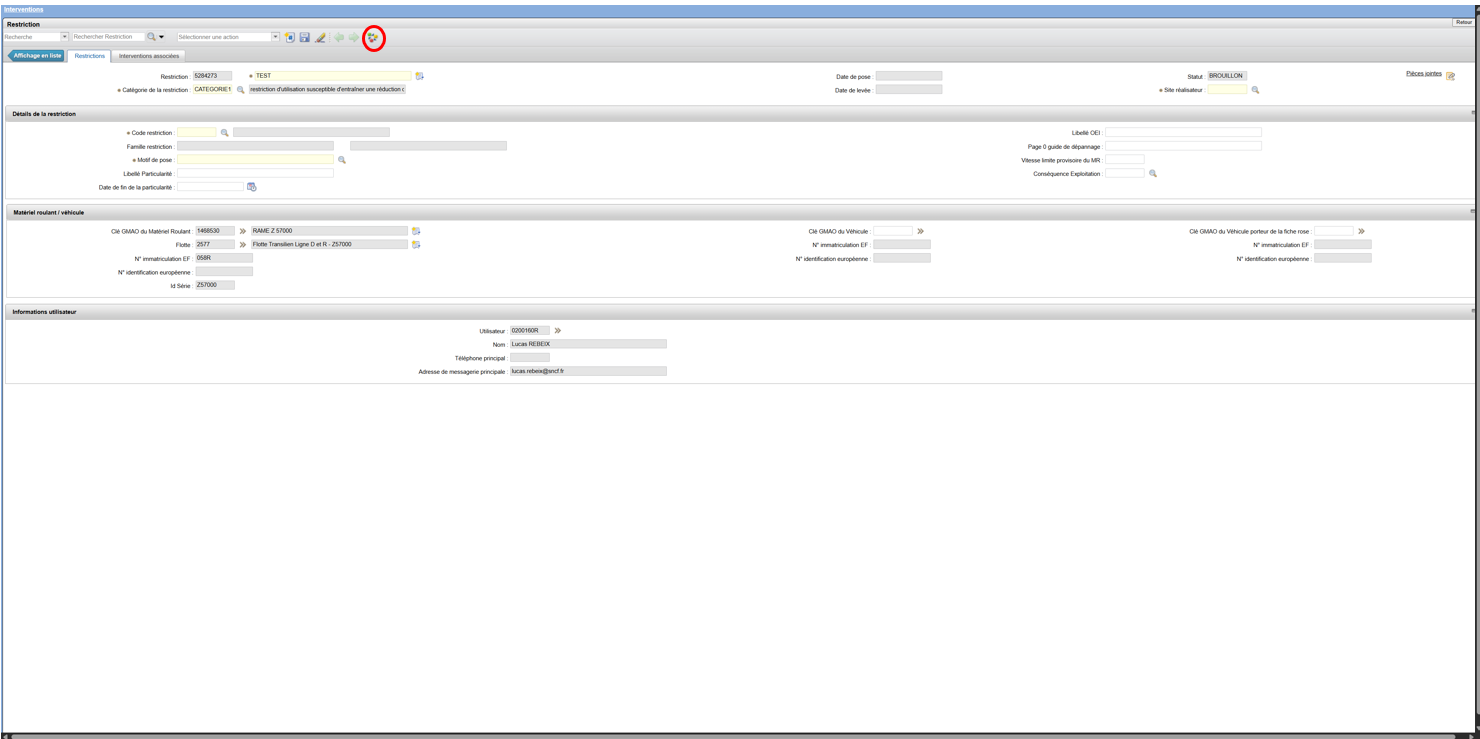Open detail menu for Clé GMAO du Matériel Roulant
Screen dimensions: 1480x739
[242, 231]
